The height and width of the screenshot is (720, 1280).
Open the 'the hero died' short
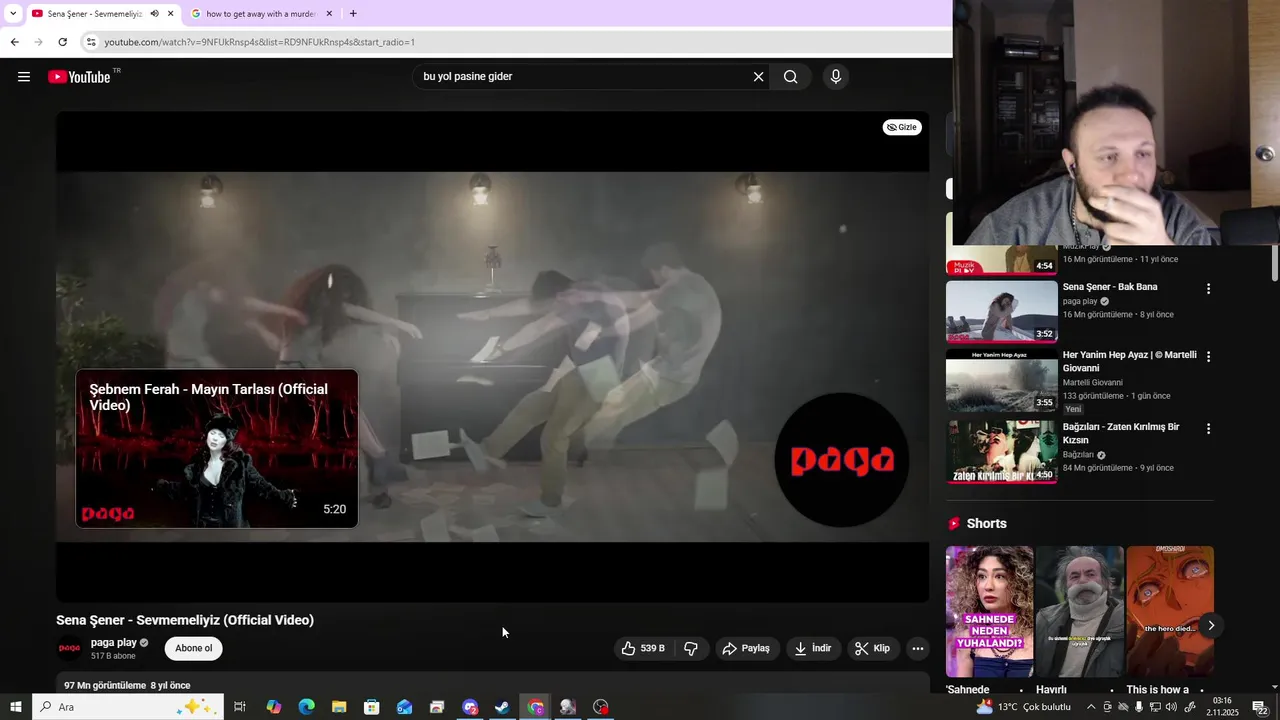[1170, 611]
